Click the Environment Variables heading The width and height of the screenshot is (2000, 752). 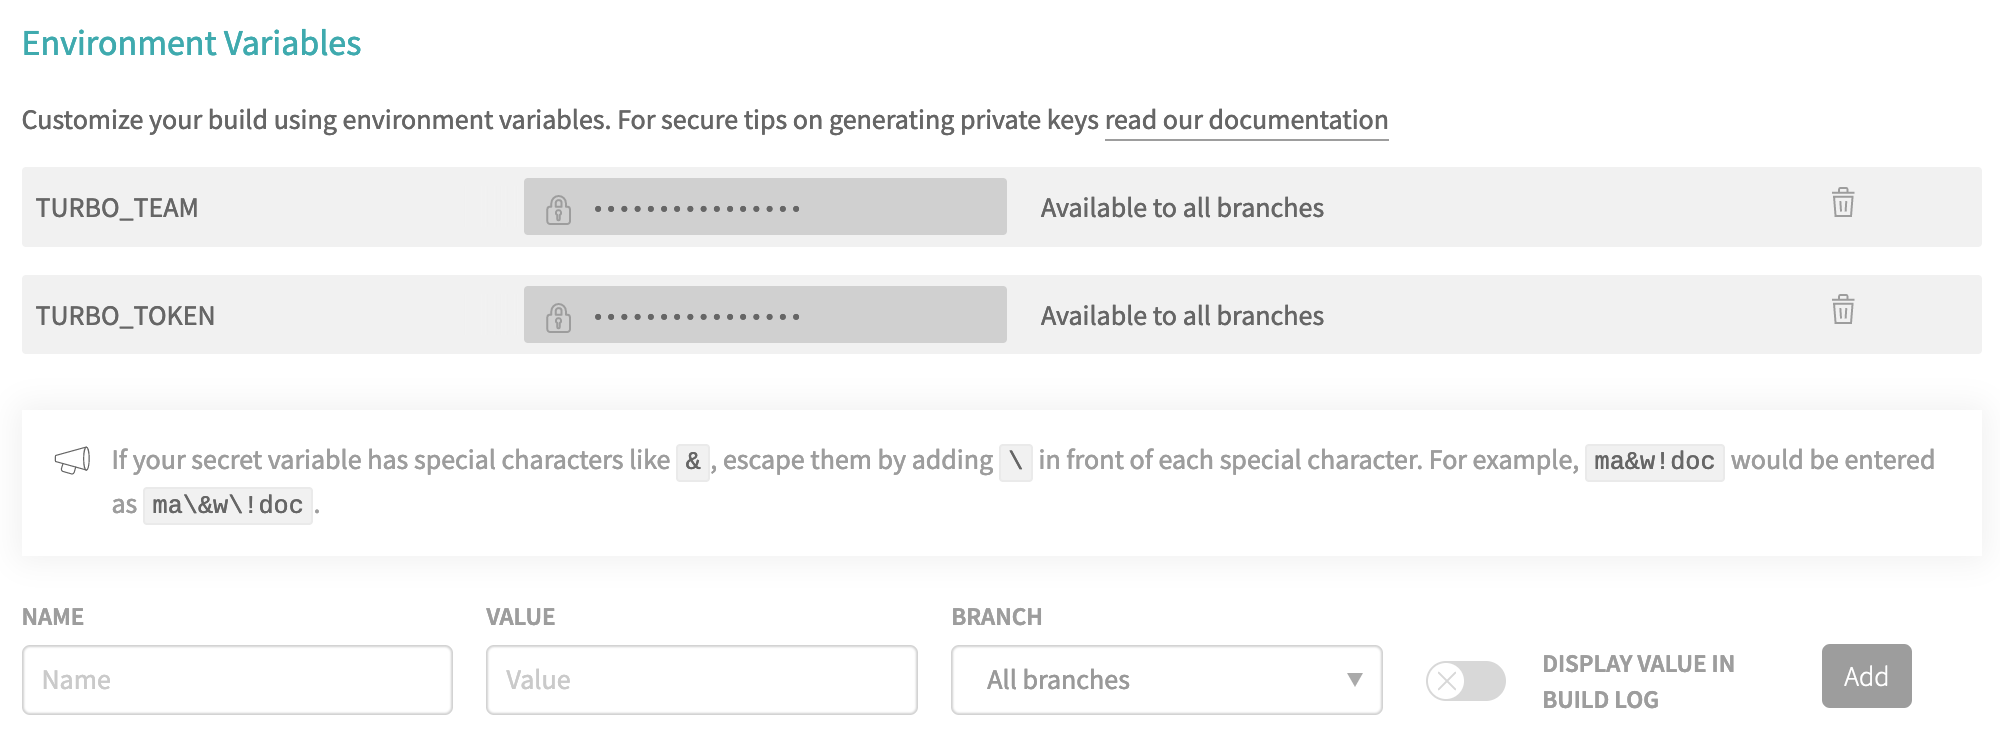click(191, 43)
